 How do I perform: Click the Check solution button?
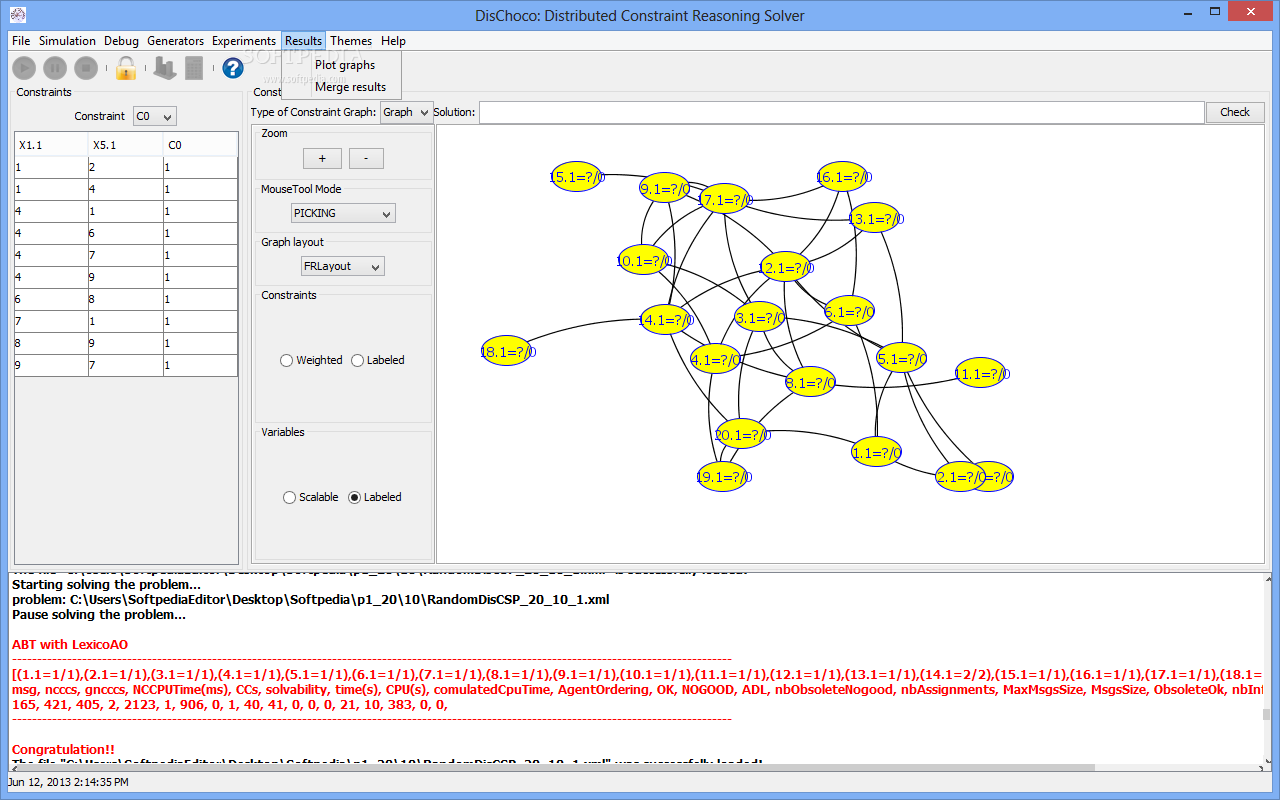[x=1235, y=112]
